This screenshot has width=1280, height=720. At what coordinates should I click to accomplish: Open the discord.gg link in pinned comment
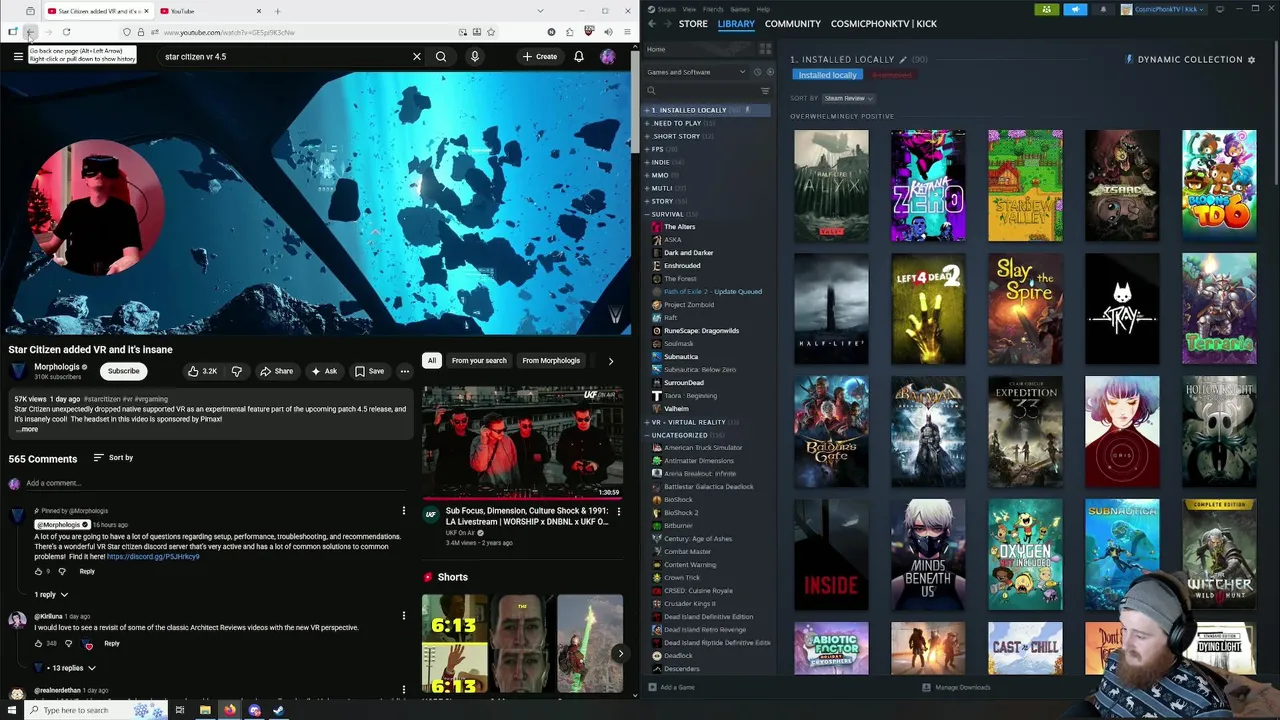pyautogui.click(x=153, y=557)
